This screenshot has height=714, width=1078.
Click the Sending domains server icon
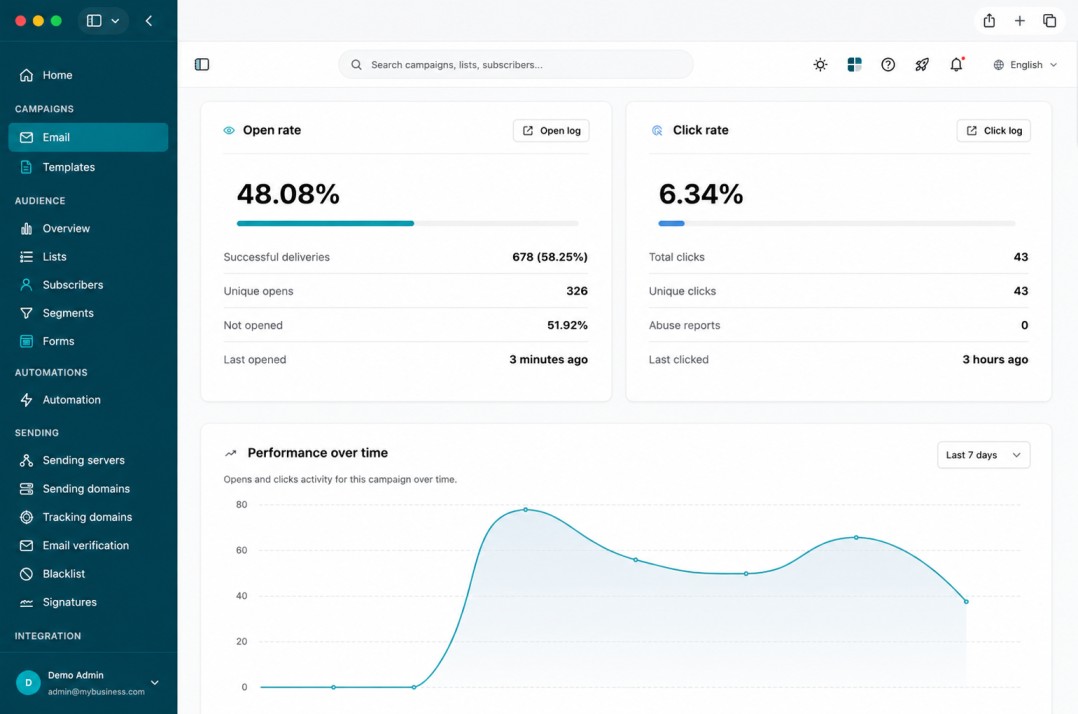click(26, 489)
